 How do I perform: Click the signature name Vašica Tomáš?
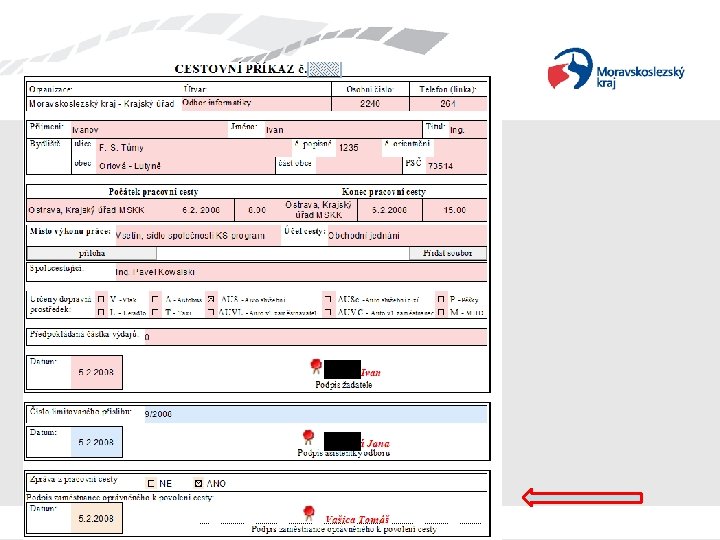[x=357, y=519]
